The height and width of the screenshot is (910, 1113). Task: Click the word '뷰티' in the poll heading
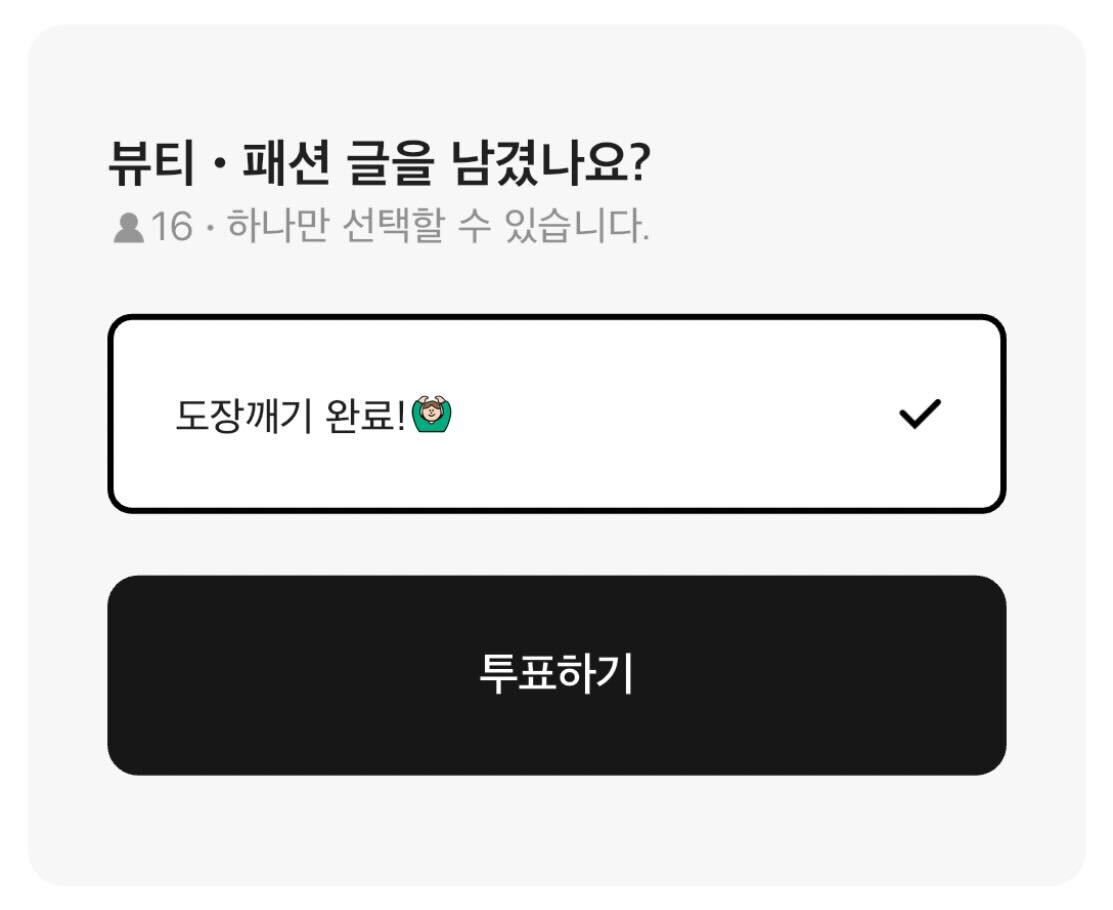pos(152,163)
